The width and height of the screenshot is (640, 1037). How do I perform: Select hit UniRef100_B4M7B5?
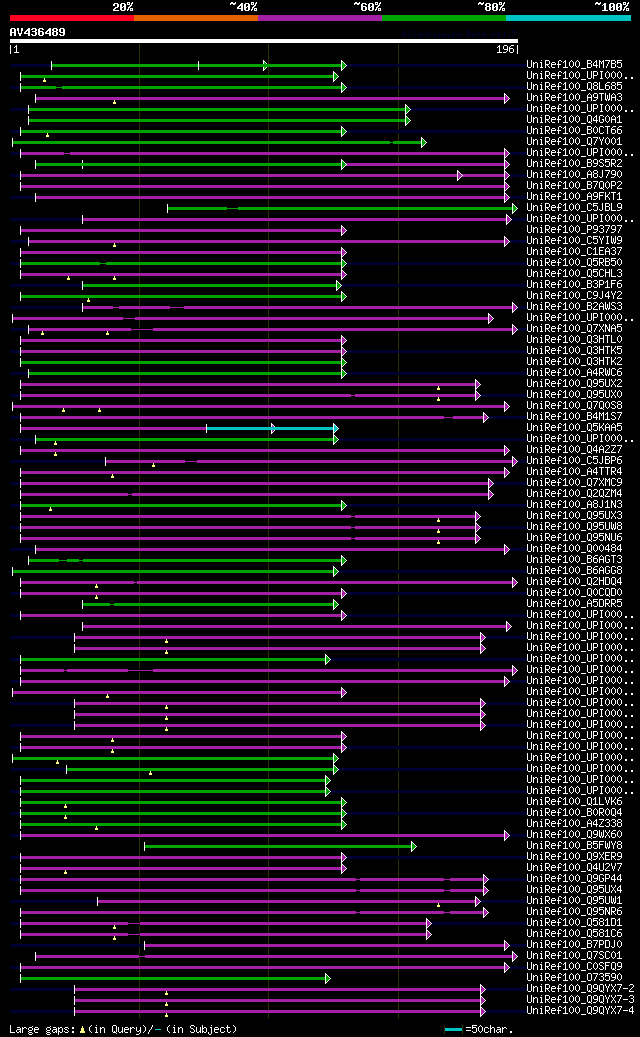pos(574,65)
